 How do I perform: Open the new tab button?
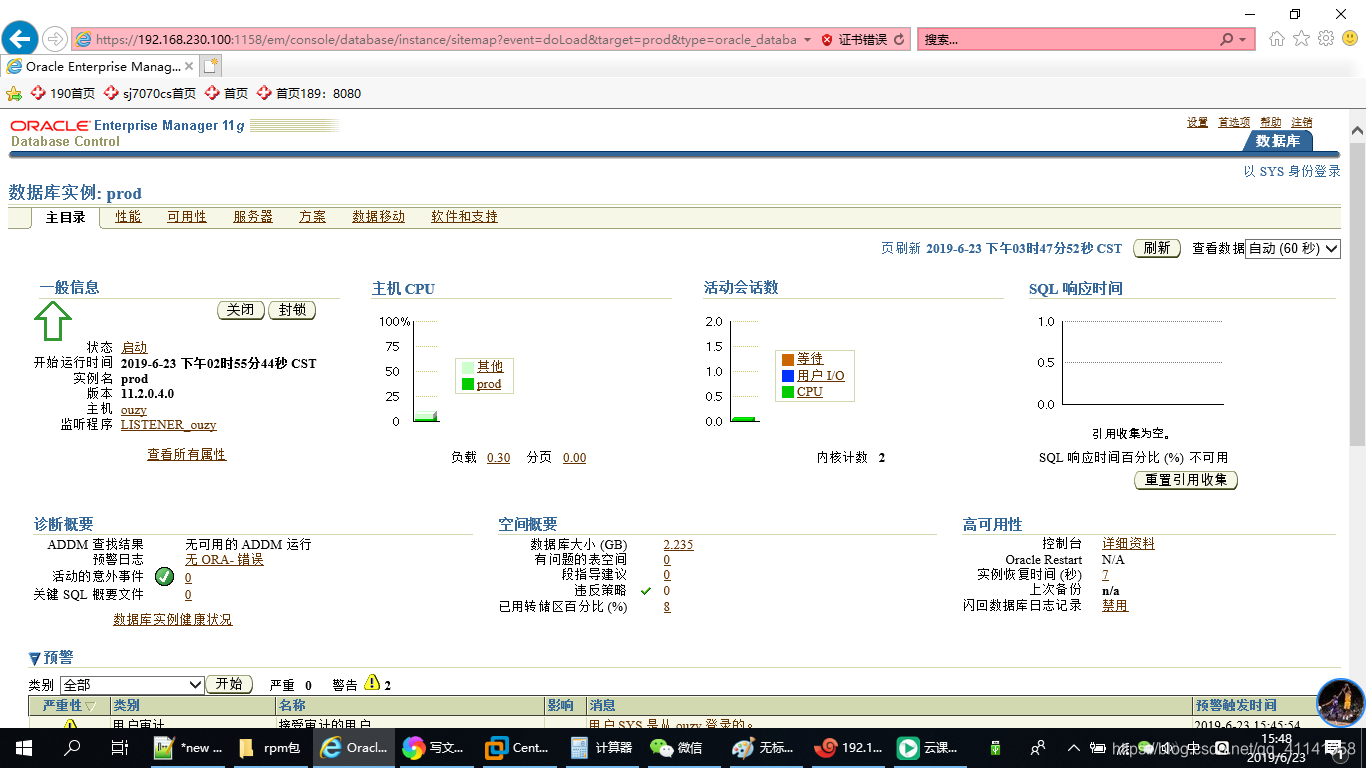[210, 66]
